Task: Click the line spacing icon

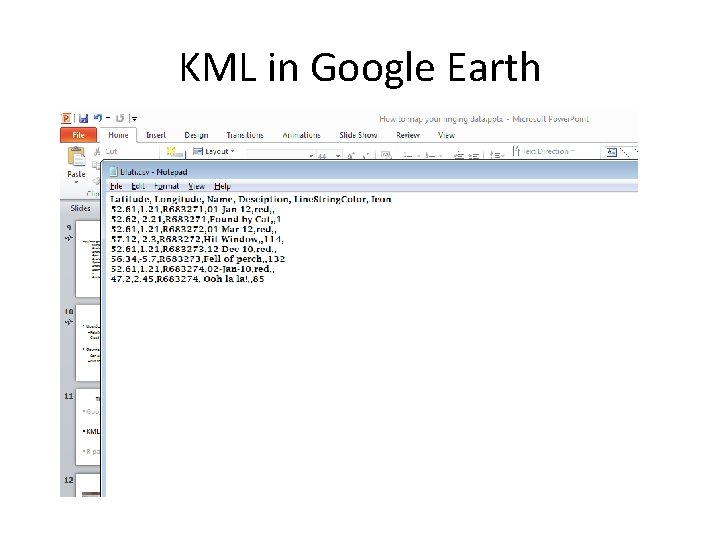Action: [x=496, y=155]
